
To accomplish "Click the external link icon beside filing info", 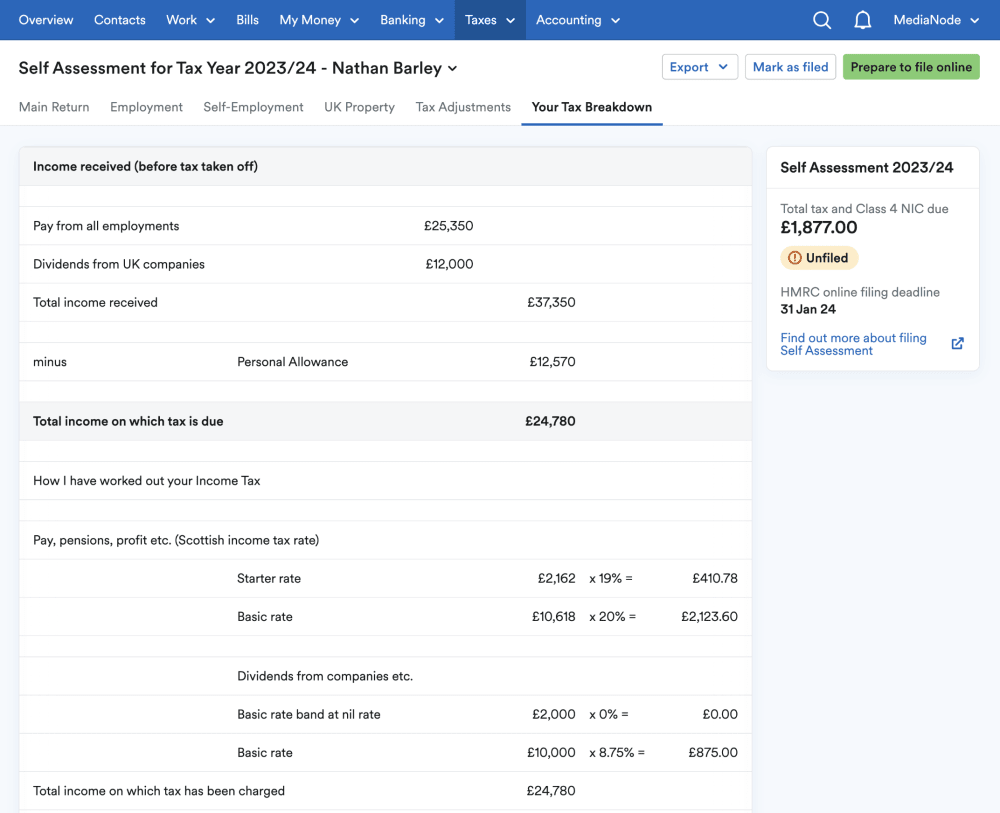I will coord(957,344).
